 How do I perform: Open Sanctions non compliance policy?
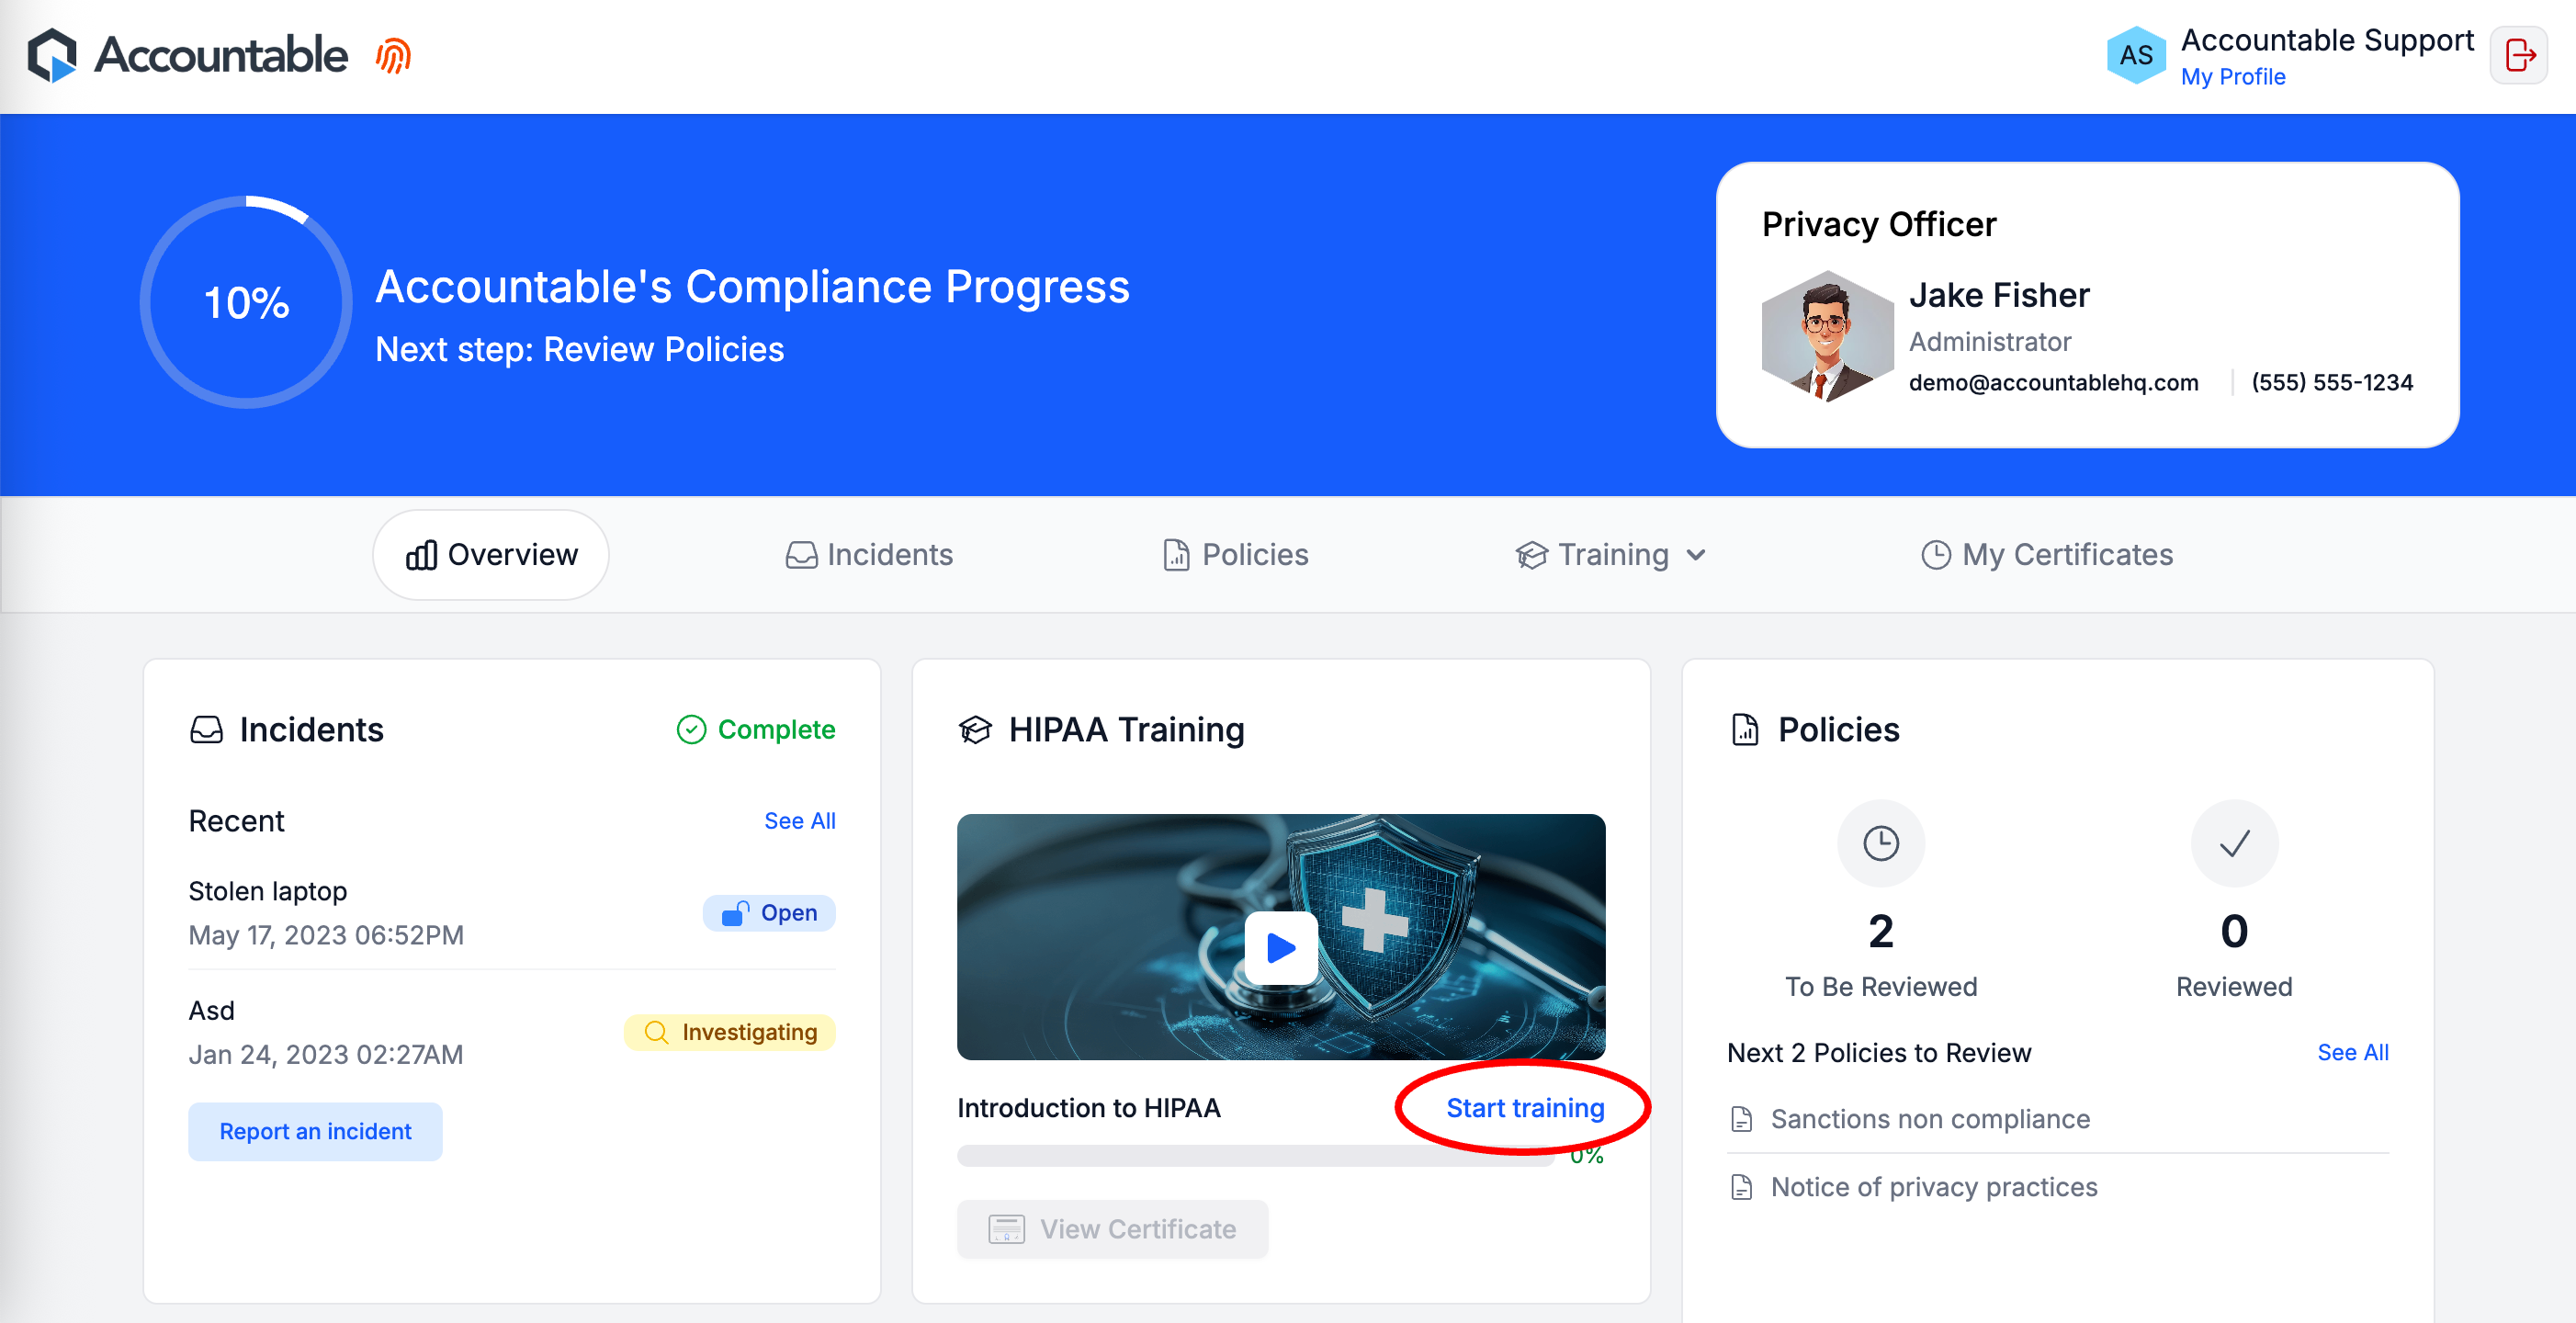(x=1929, y=1119)
